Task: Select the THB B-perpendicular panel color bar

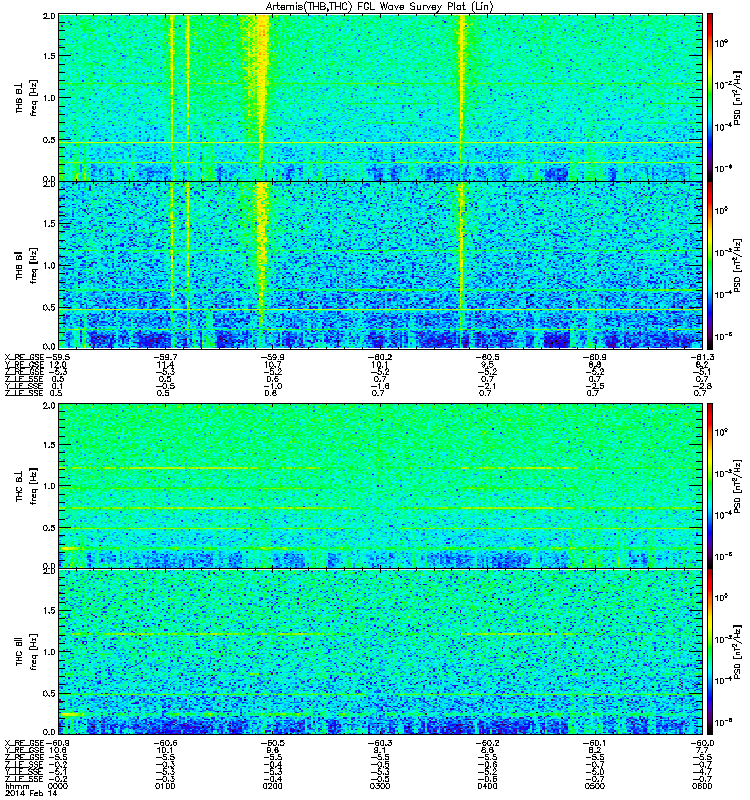Action: 710,97
